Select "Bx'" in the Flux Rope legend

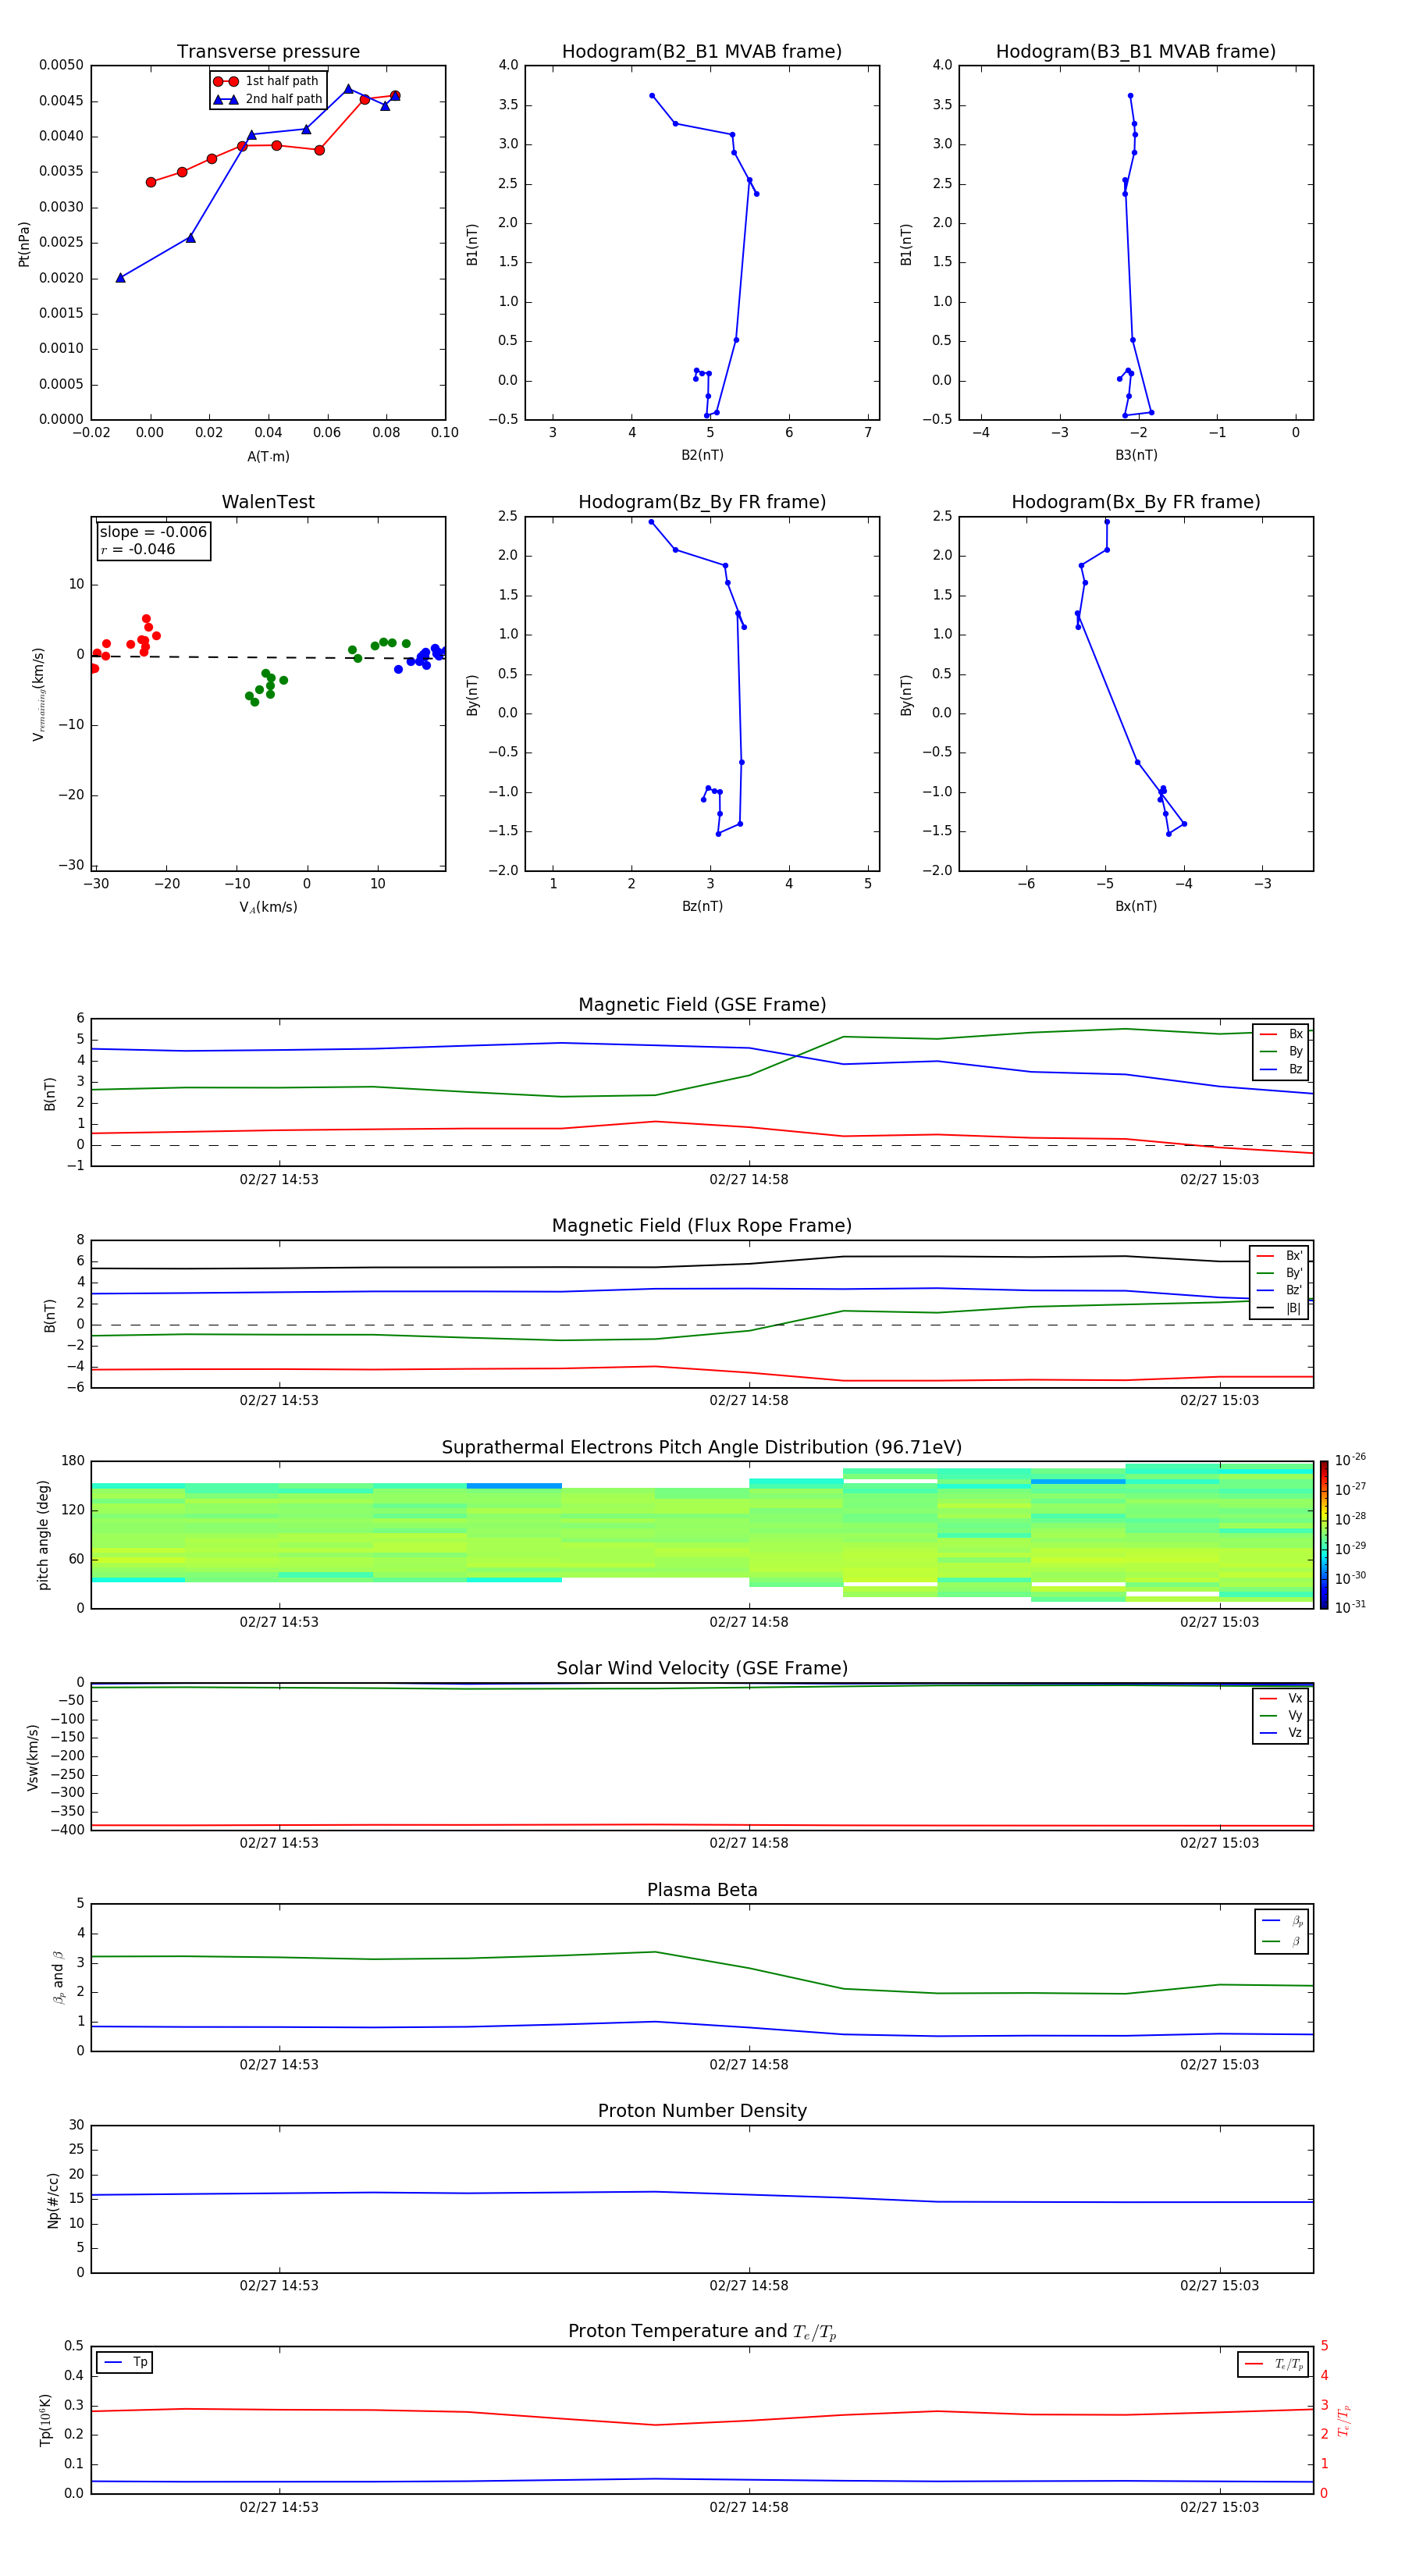point(1280,1256)
